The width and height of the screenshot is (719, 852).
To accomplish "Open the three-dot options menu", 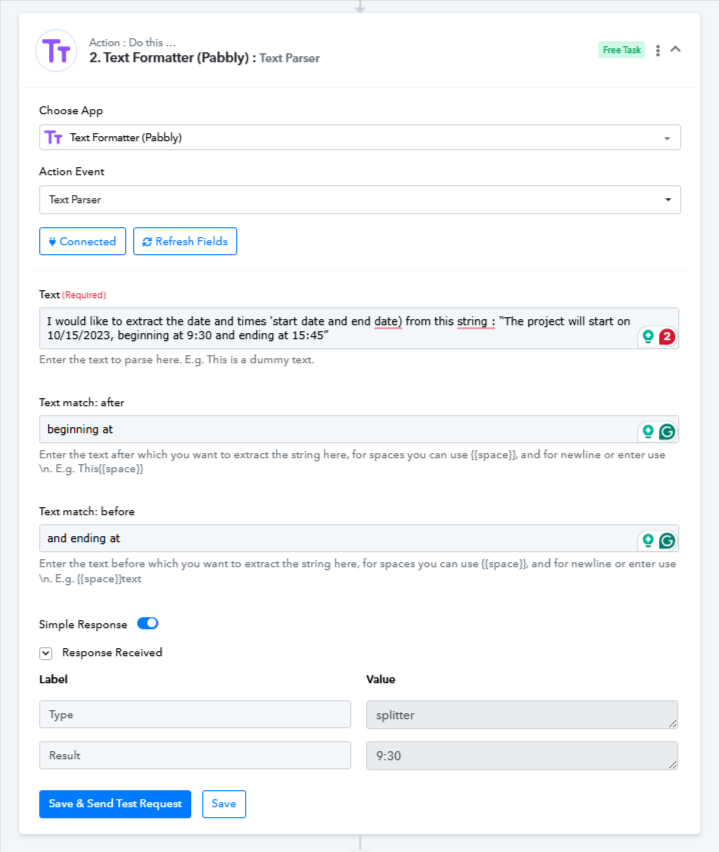I will 658,51.
